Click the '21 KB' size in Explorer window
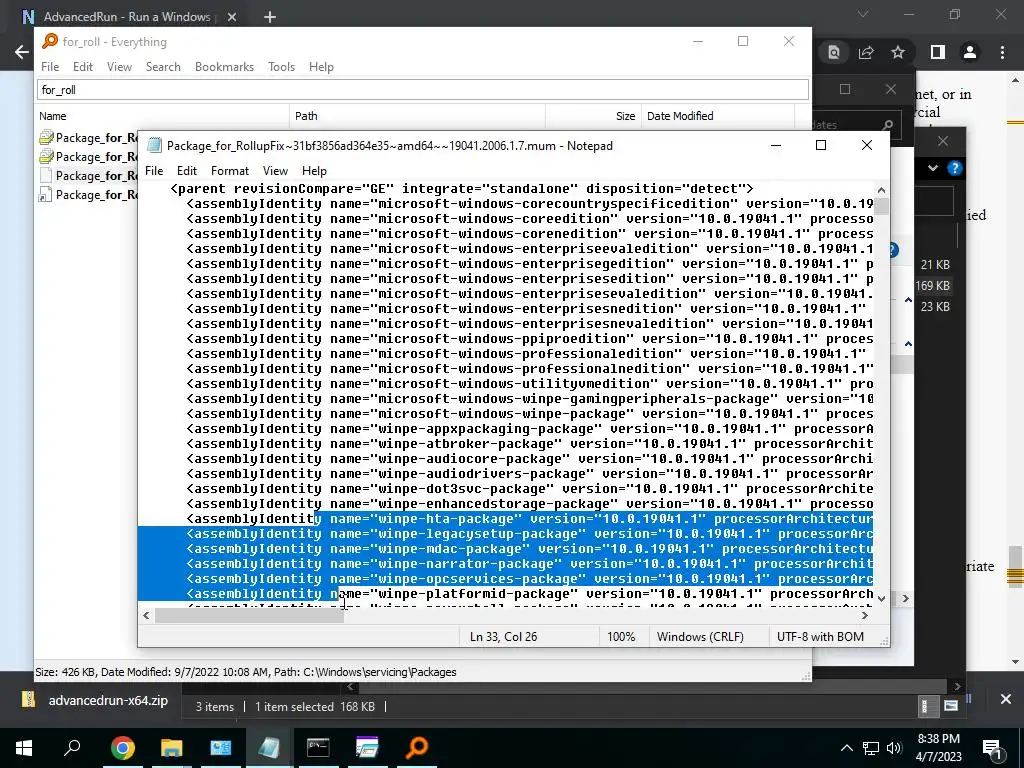Image resolution: width=1024 pixels, height=768 pixels. [935, 264]
